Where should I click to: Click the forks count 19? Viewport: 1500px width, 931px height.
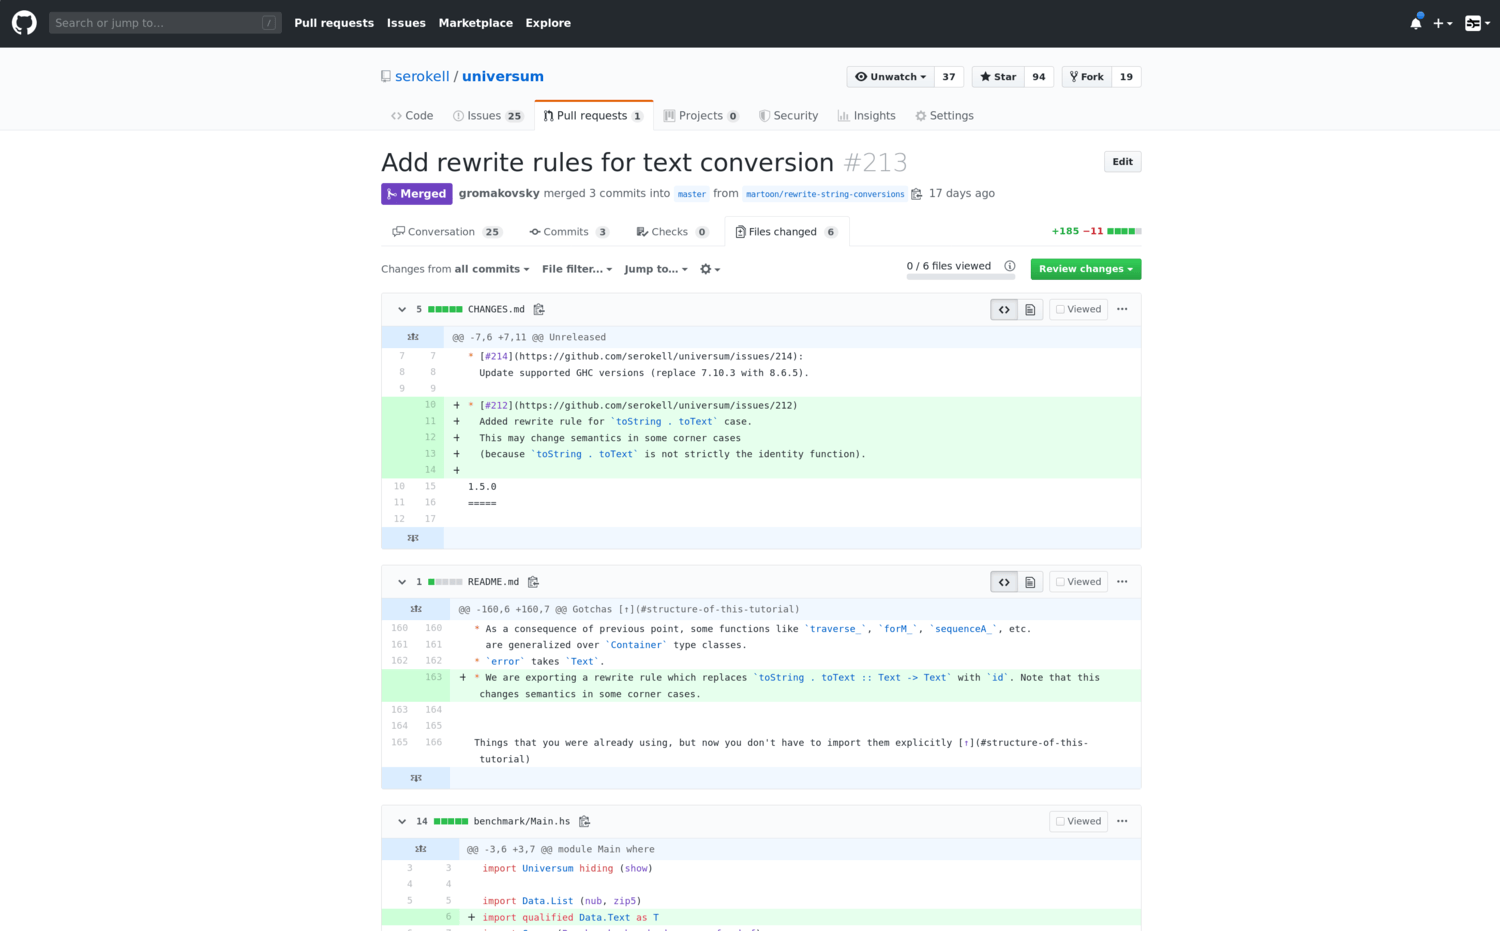point(1126,77)
